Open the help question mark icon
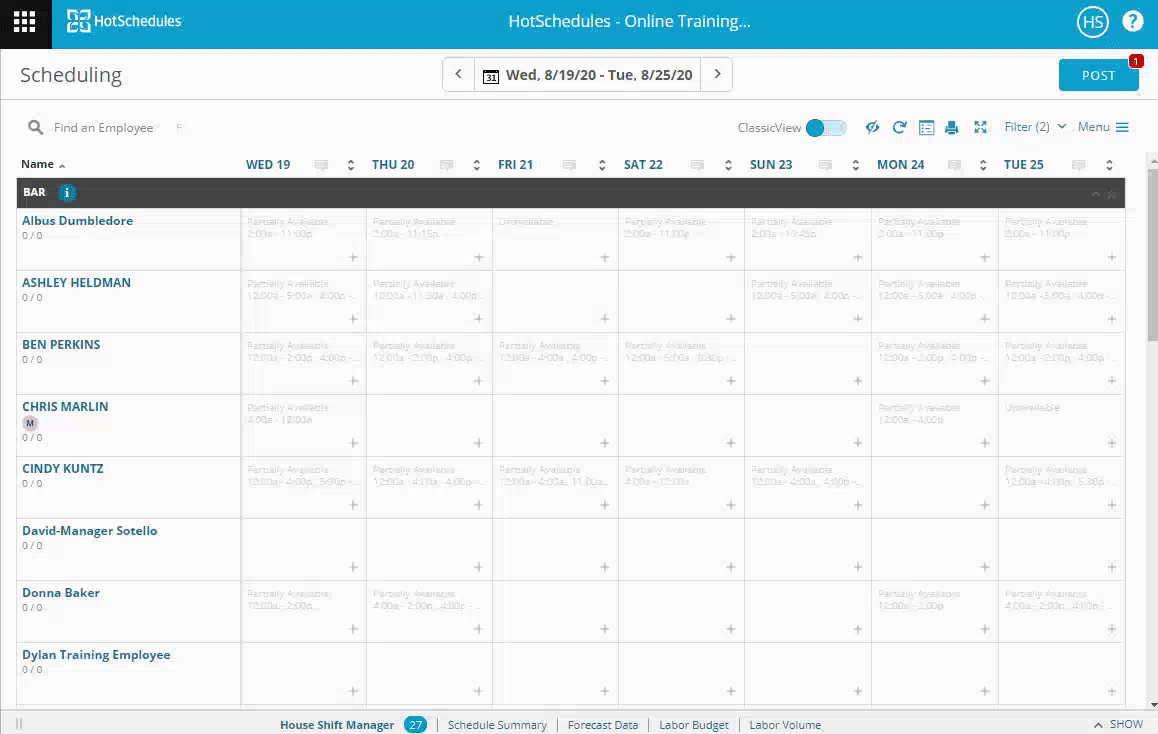This screenshot has width=1158, height=734. [x=1132, y=22]
